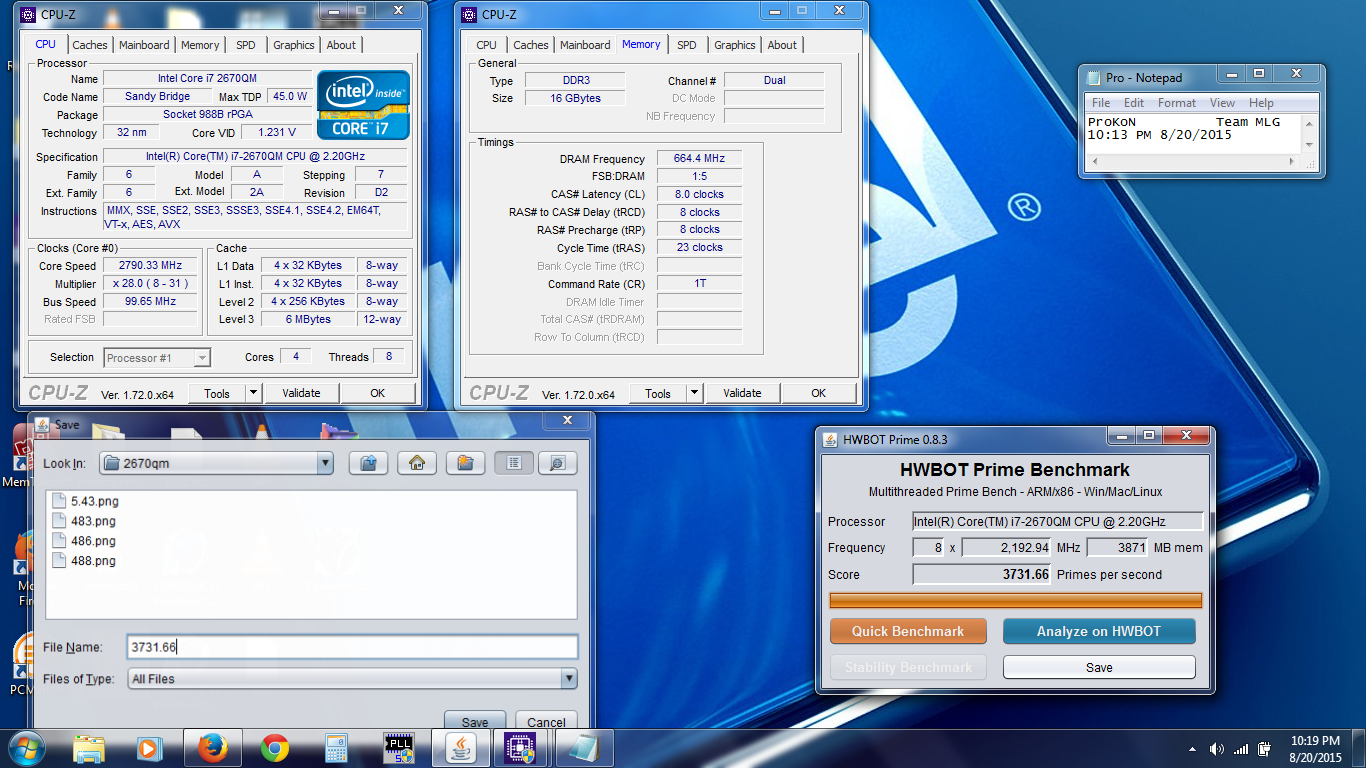1366x768 pixels.
Task: Select file icon next to 5.43.png
Action: [59, 501]
